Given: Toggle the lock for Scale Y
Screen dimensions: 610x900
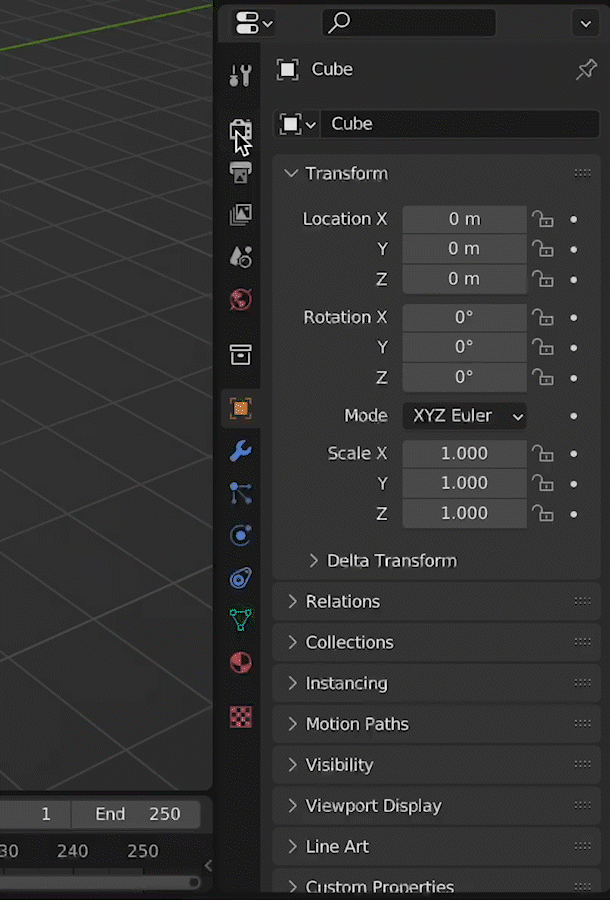Looking at the screenshot, I should pos(542,483).
